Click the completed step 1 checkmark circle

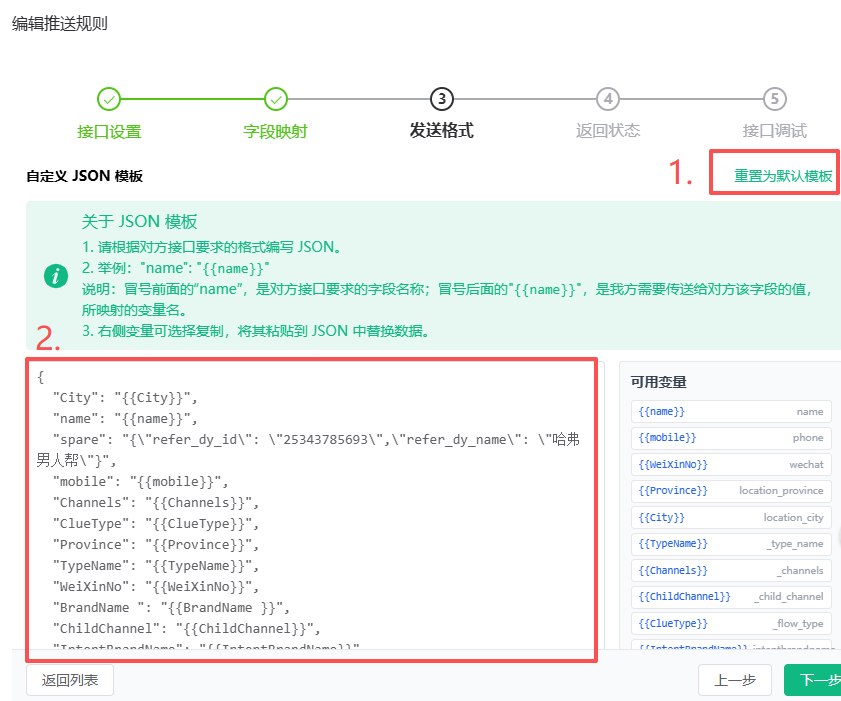tap(109, 99)
